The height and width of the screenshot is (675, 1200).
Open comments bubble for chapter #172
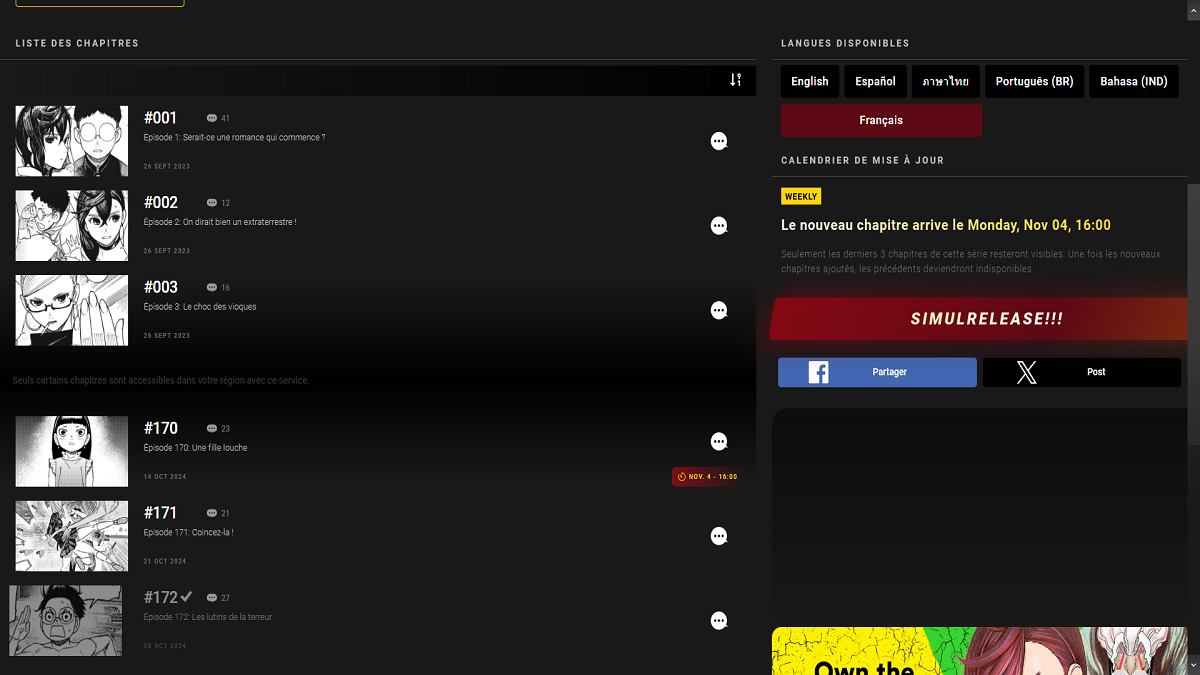[x=718, y=621]
